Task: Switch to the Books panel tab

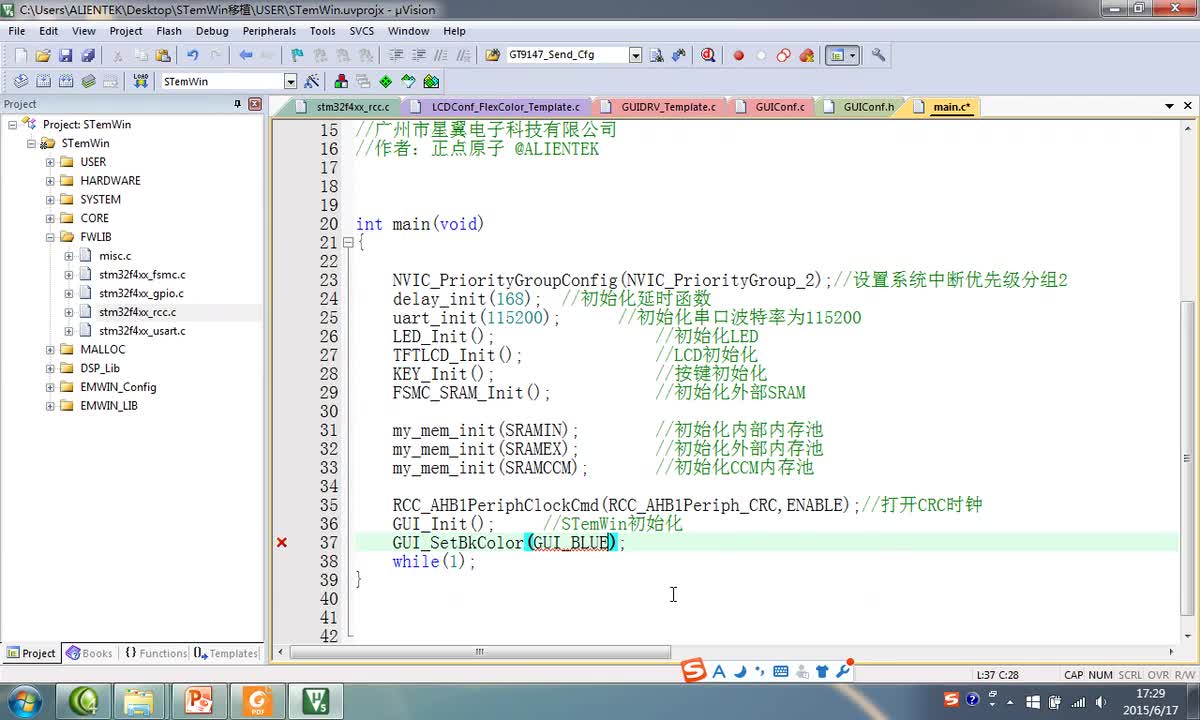Action: point(89,653)
